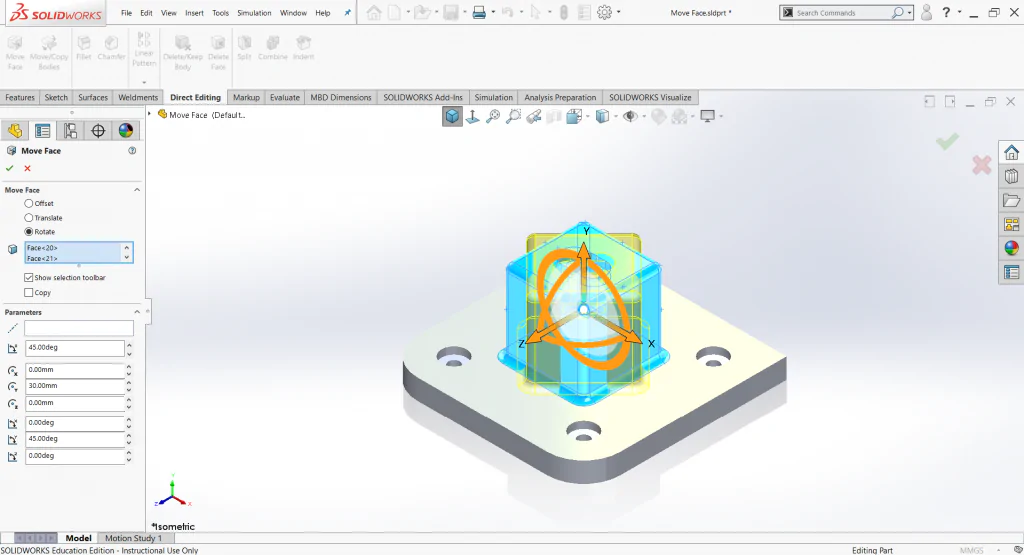Open the Simulation menu in the menu bar
This screenshot has width=1024, height=555.
coord(254,12)
